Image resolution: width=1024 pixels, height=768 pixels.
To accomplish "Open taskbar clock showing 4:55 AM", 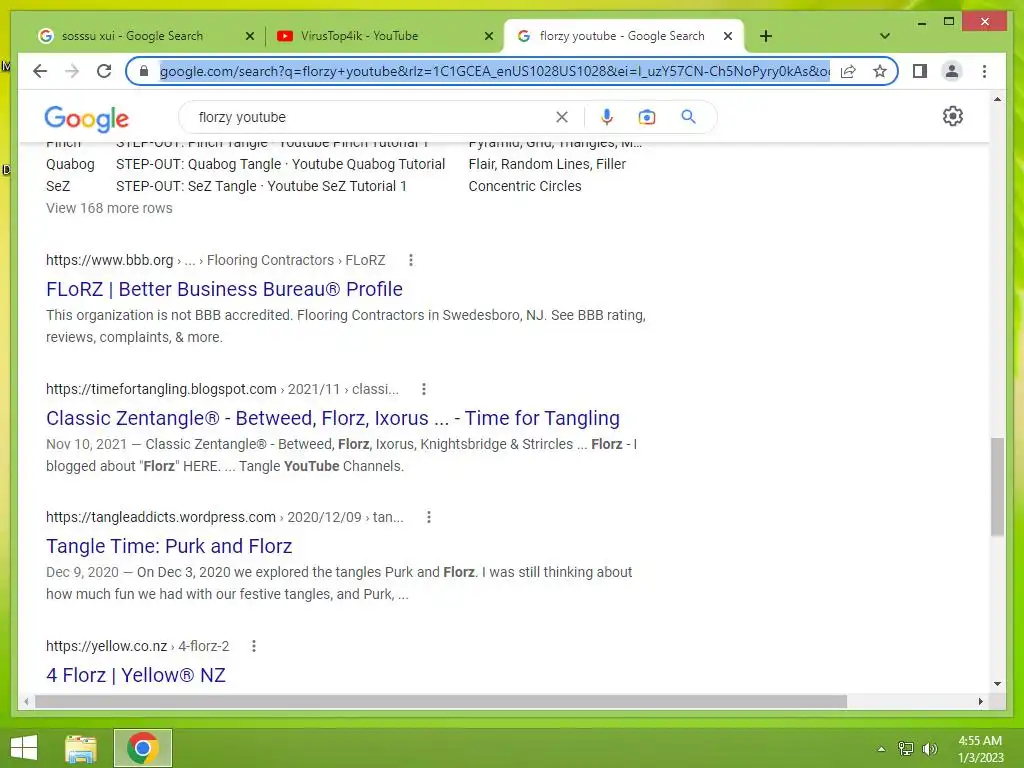I will tap(980, 749).
